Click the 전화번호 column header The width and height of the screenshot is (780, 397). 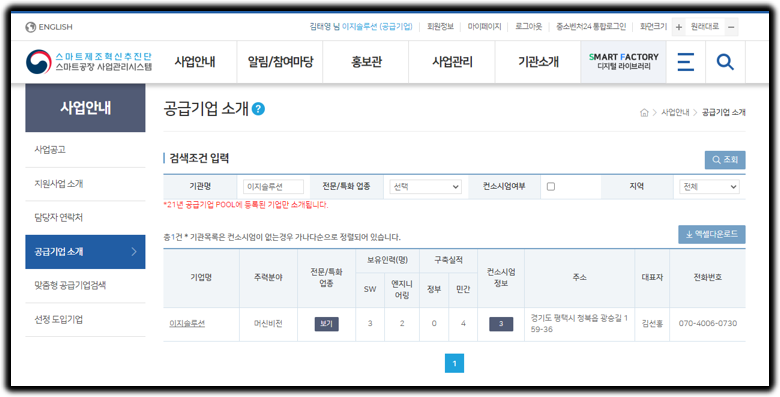tap(708, 278)
